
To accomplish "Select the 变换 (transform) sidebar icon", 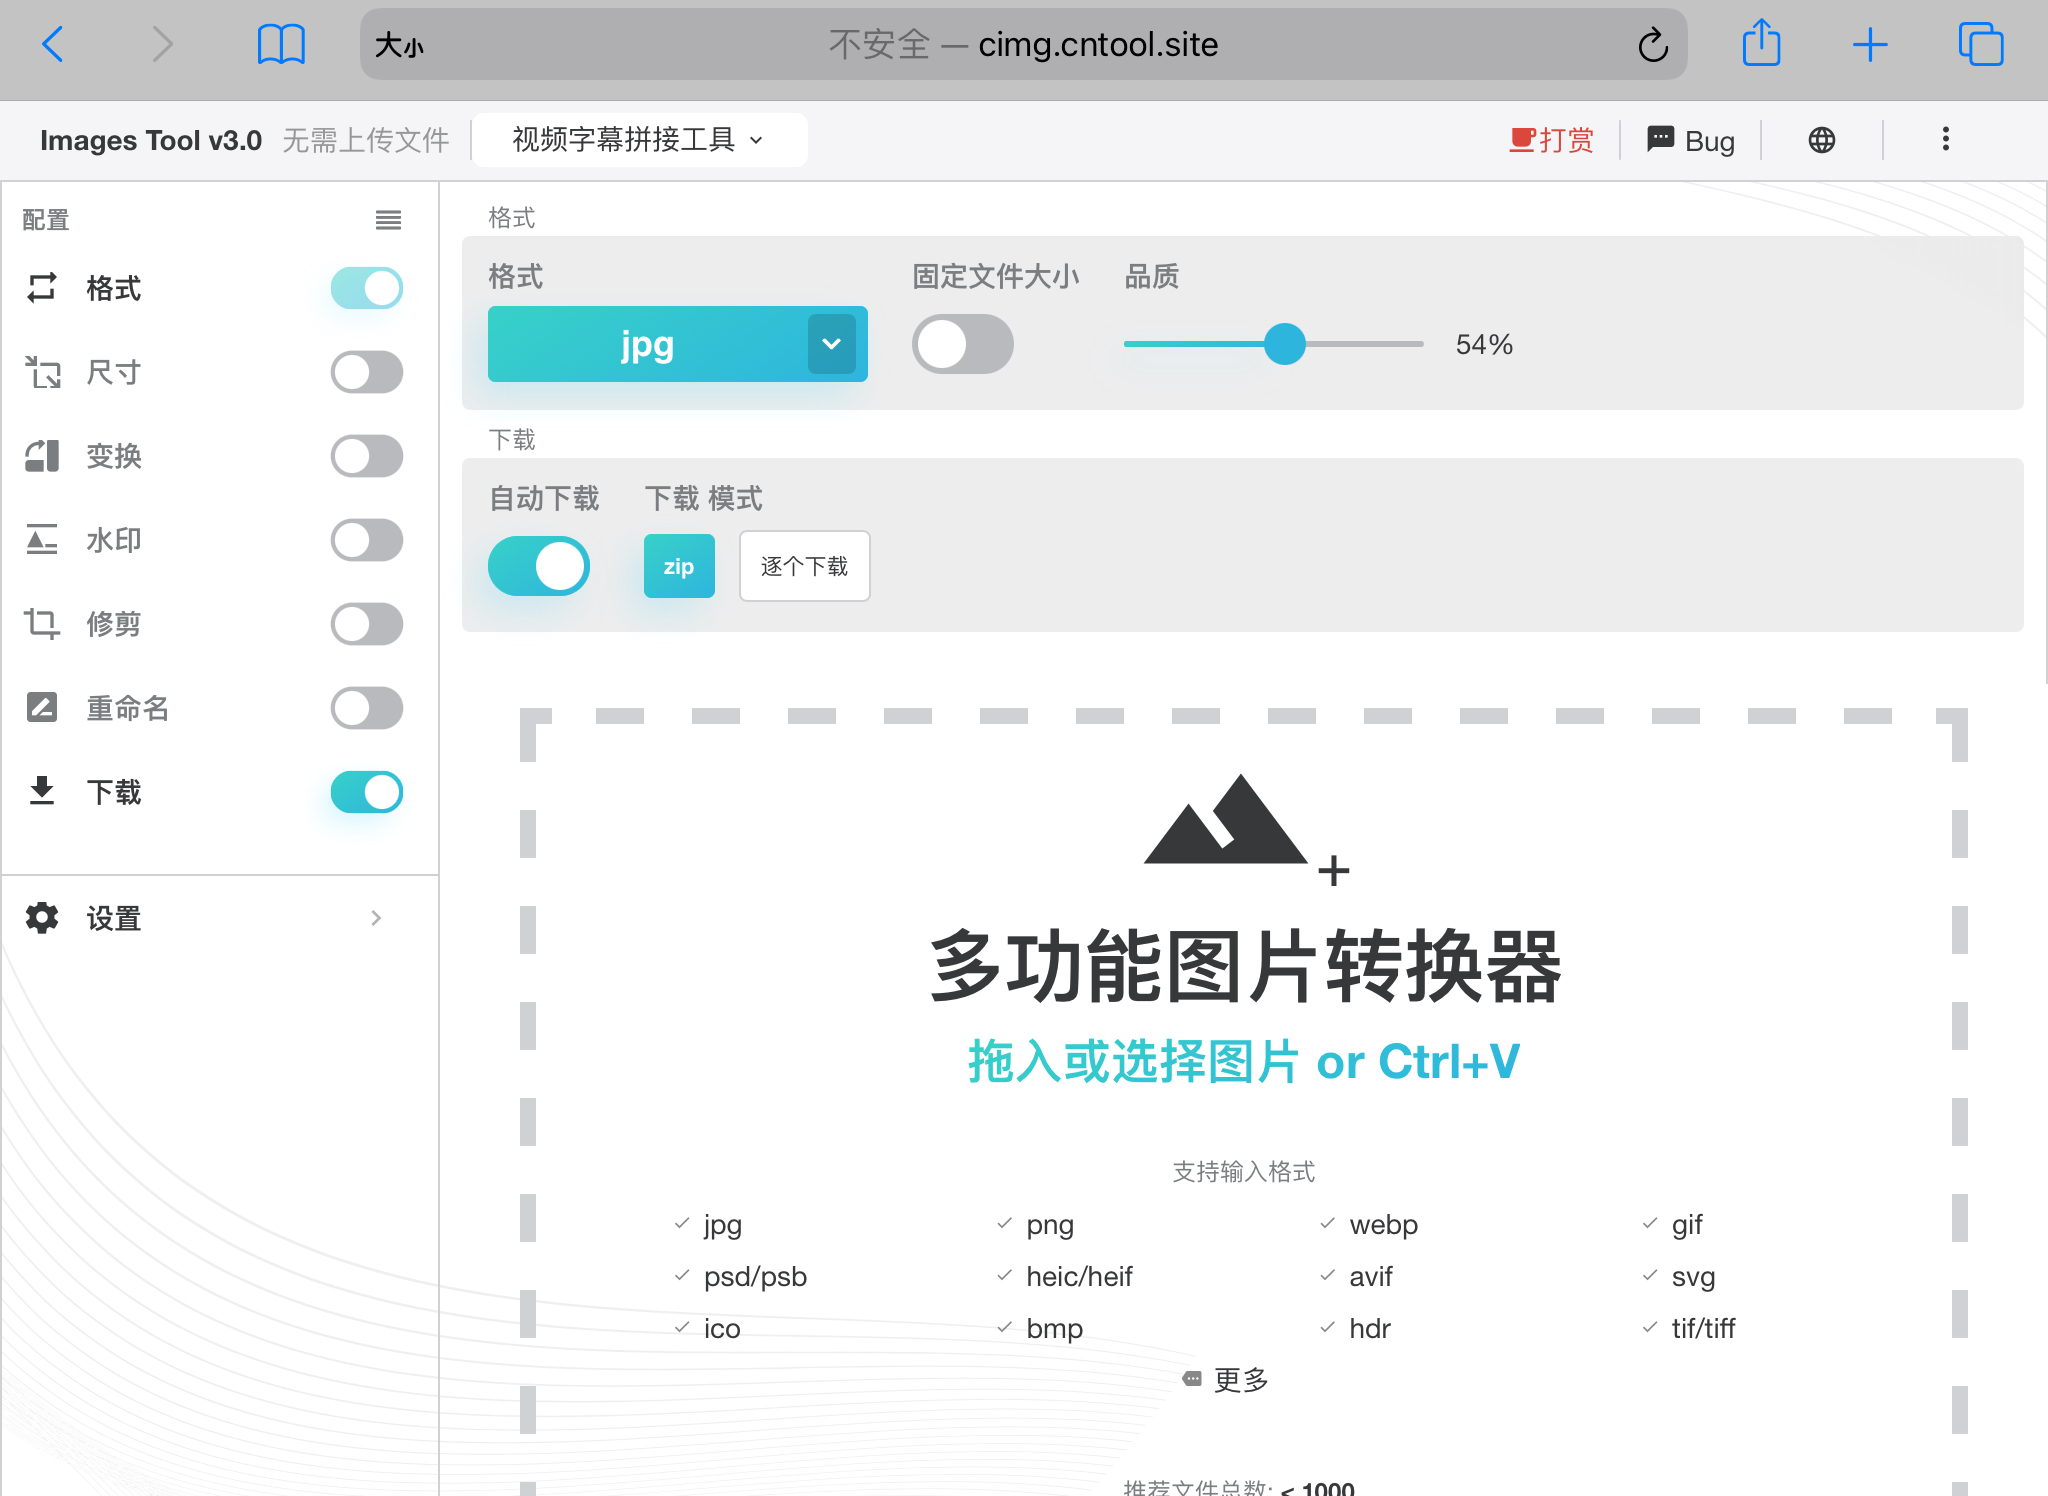I will (42, 456).
